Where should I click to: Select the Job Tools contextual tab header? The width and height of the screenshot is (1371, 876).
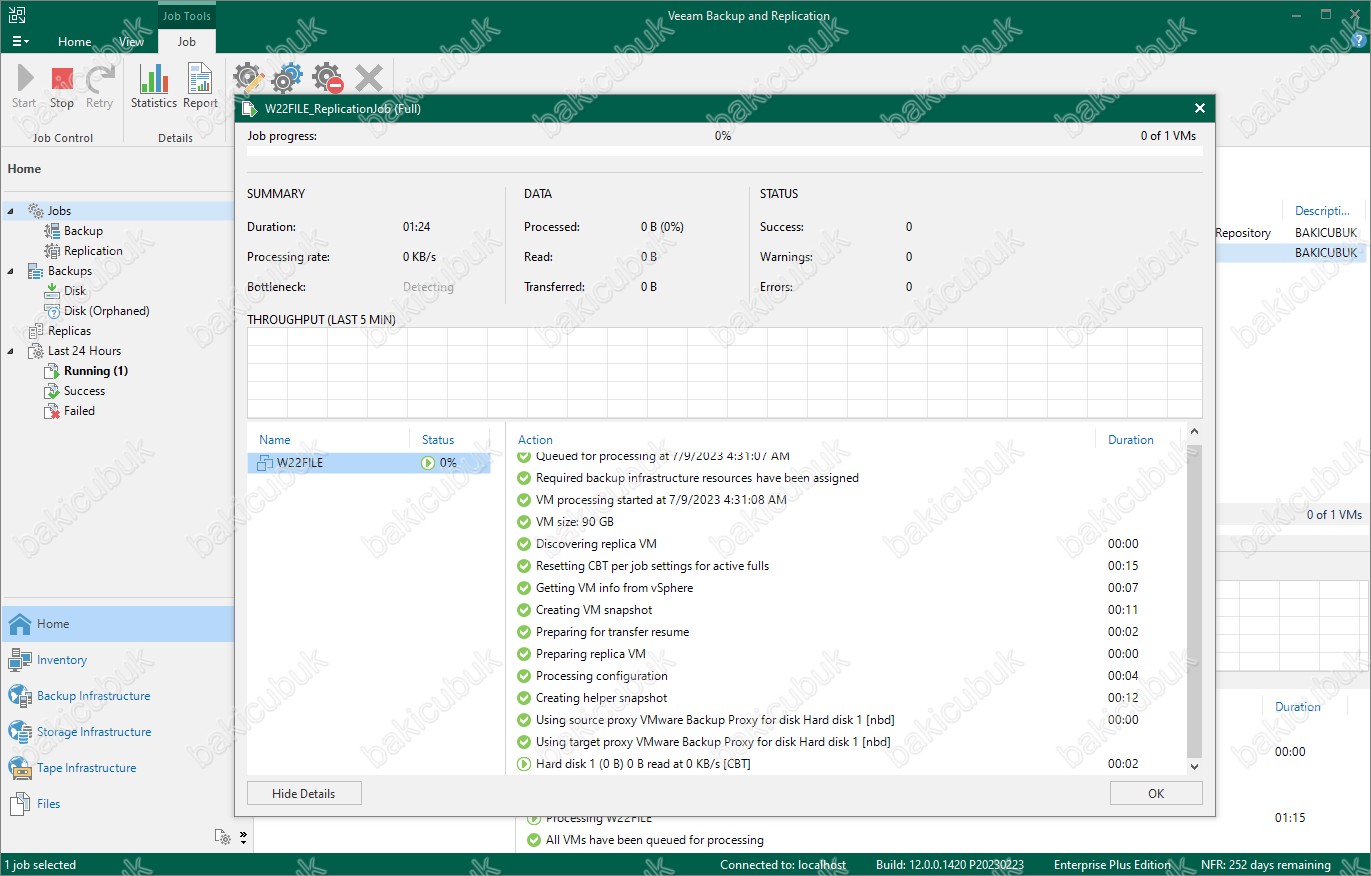pyautogui.click(x=187, y=16)
